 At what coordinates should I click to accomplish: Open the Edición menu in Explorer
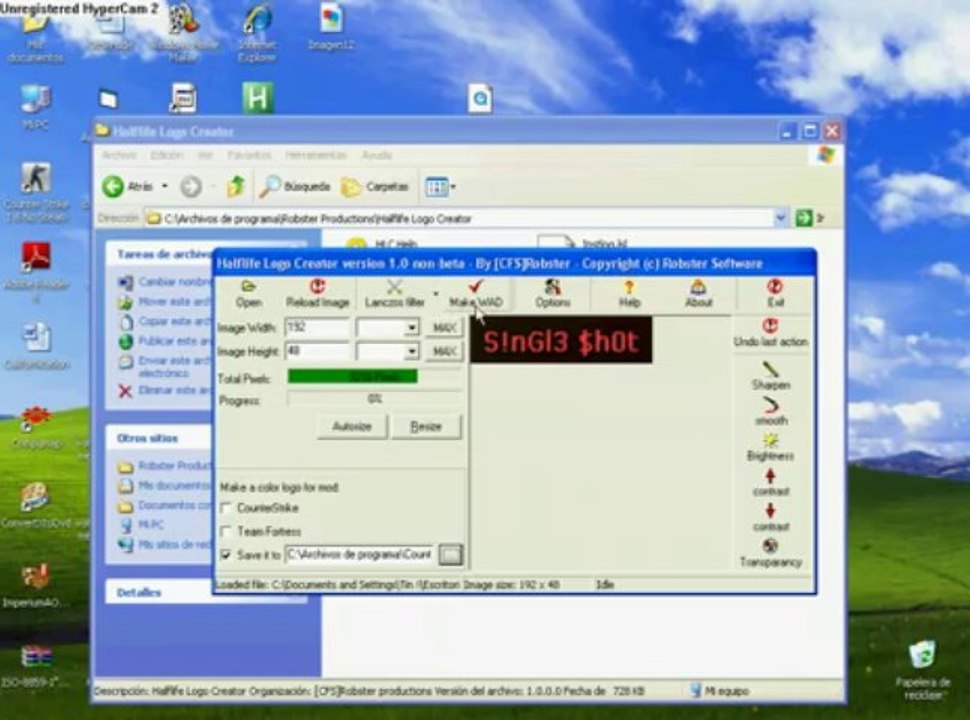click(167, 155)
